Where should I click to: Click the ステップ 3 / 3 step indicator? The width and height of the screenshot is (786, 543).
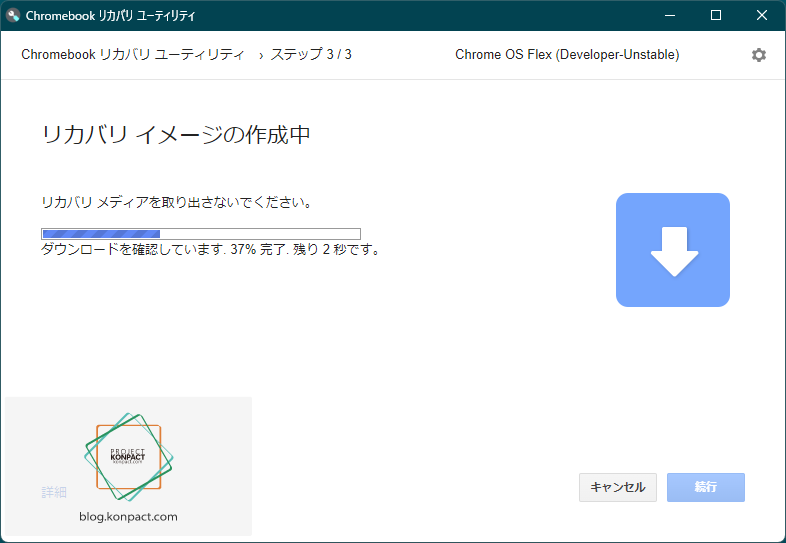pos(311,54)
